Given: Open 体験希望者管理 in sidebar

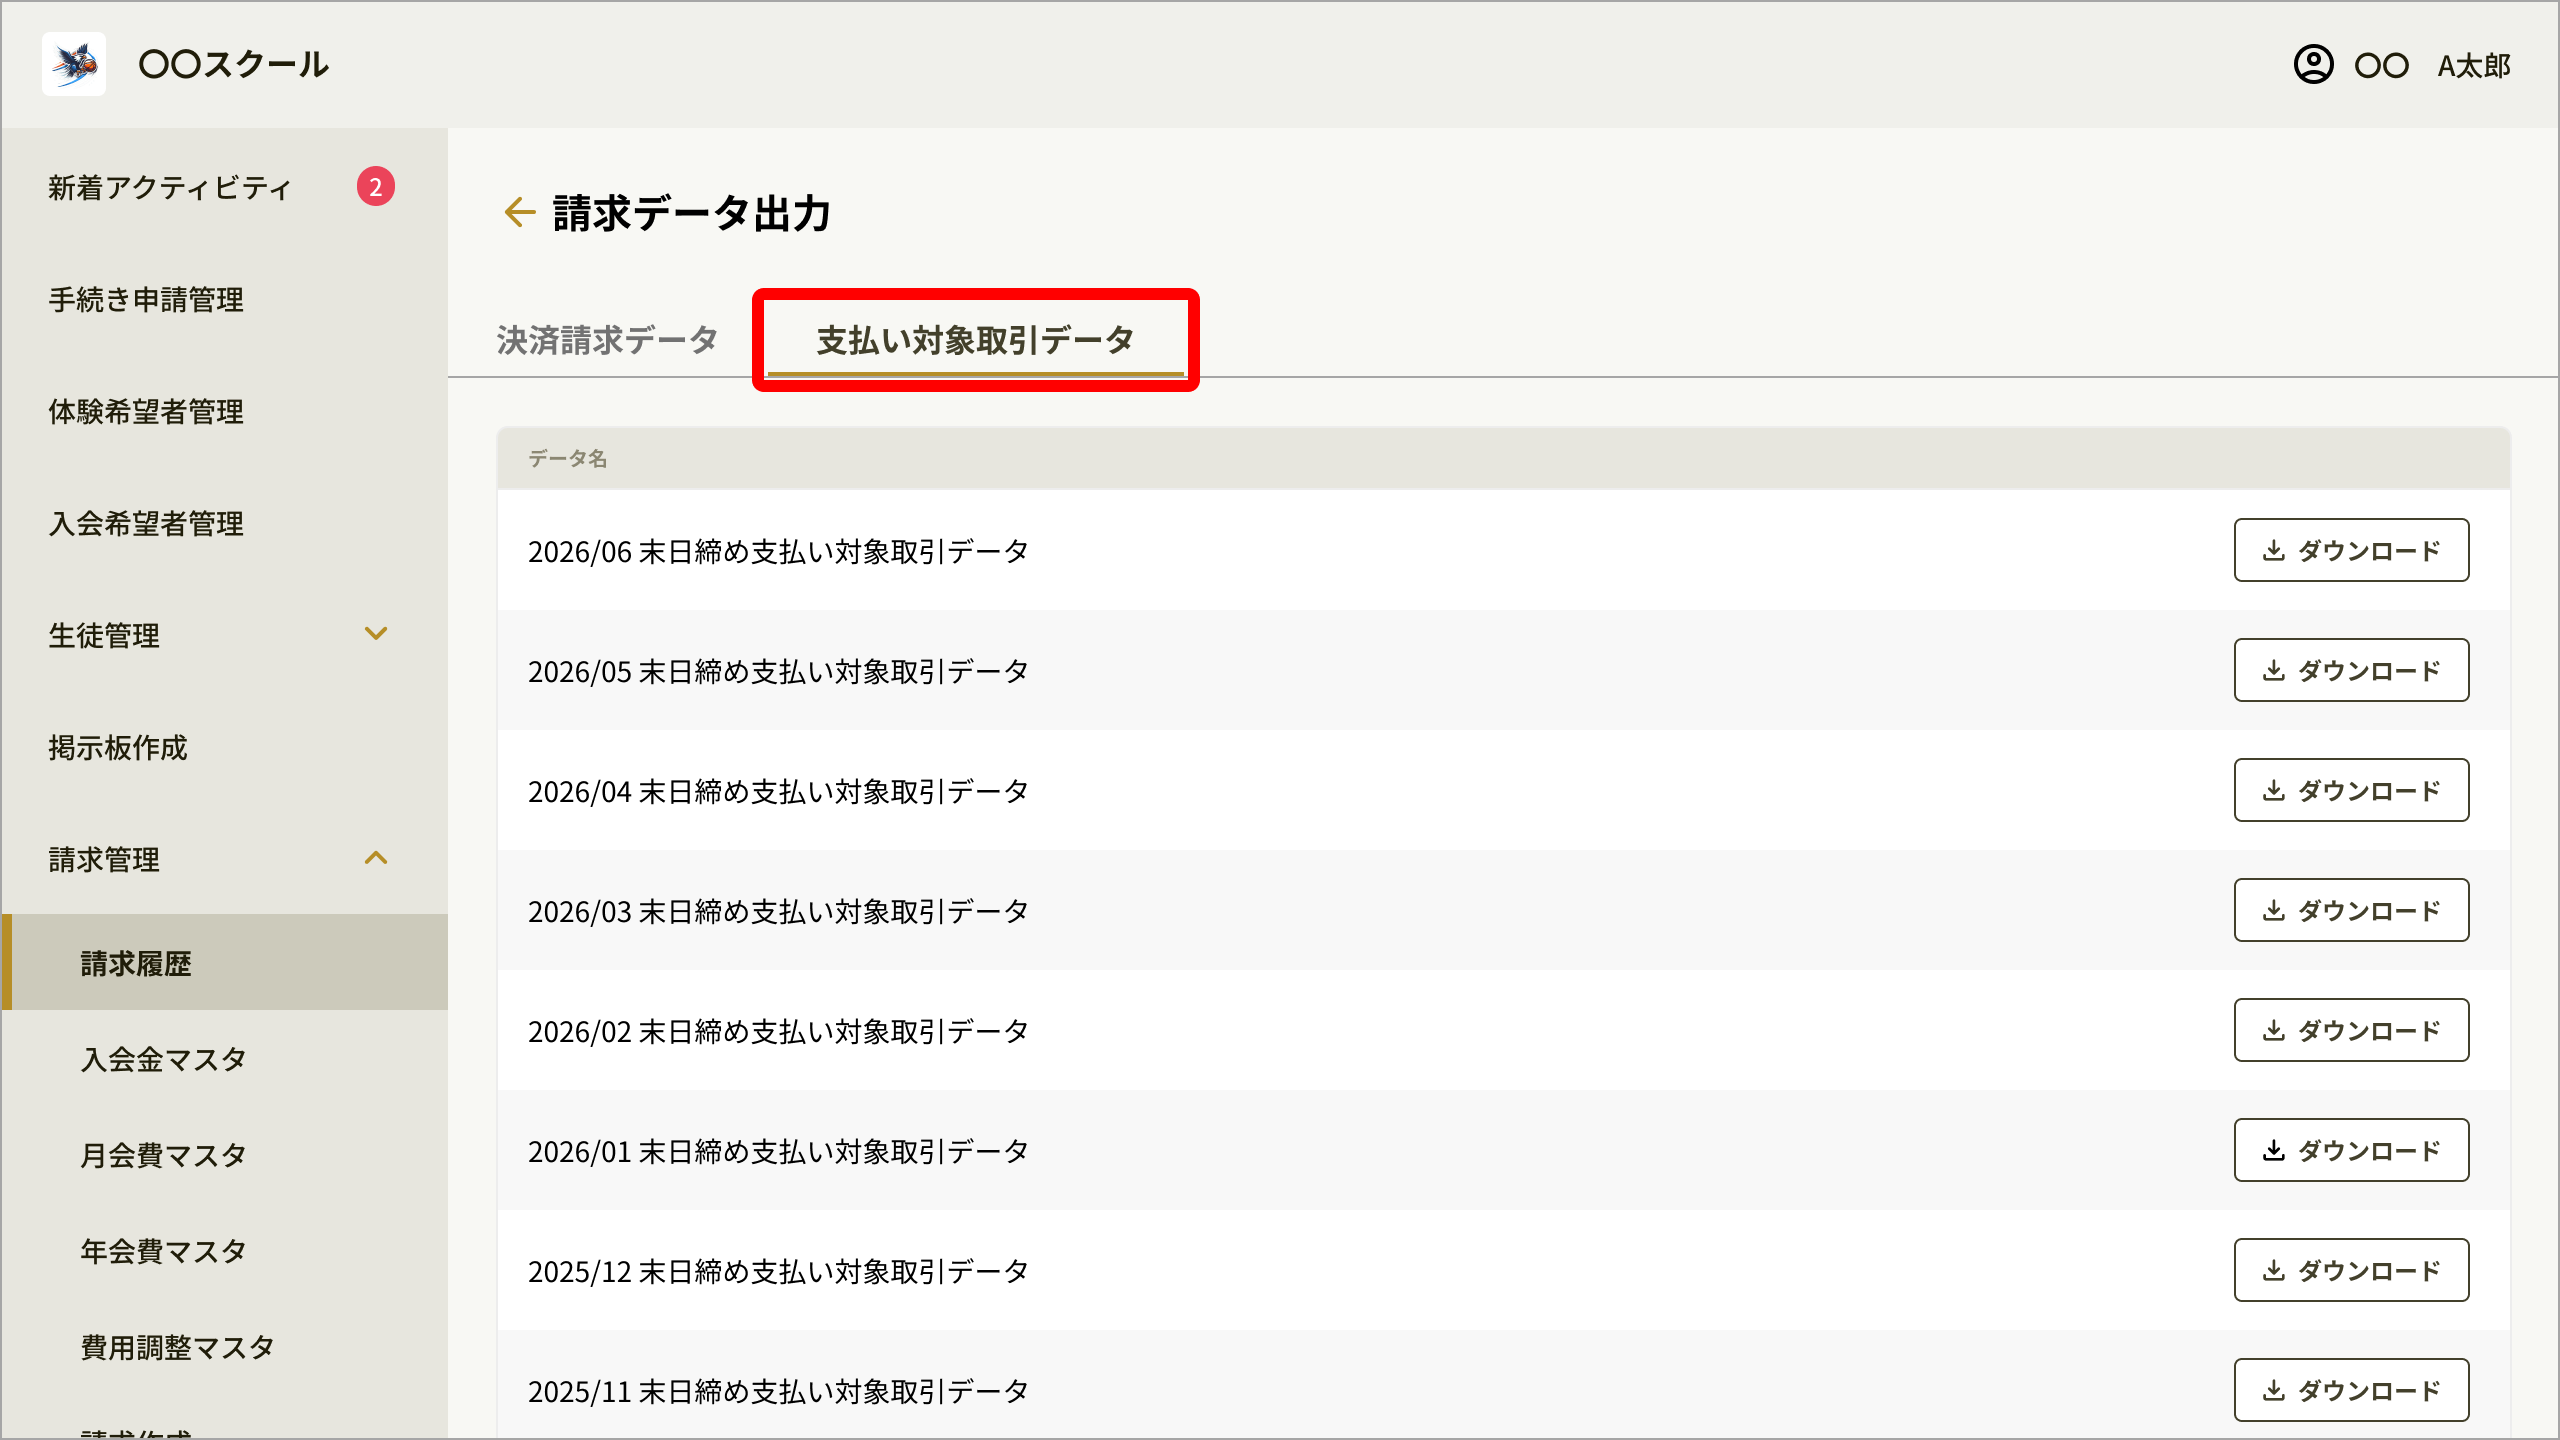Looking at the screenshot, I should (x=146, y=411).
